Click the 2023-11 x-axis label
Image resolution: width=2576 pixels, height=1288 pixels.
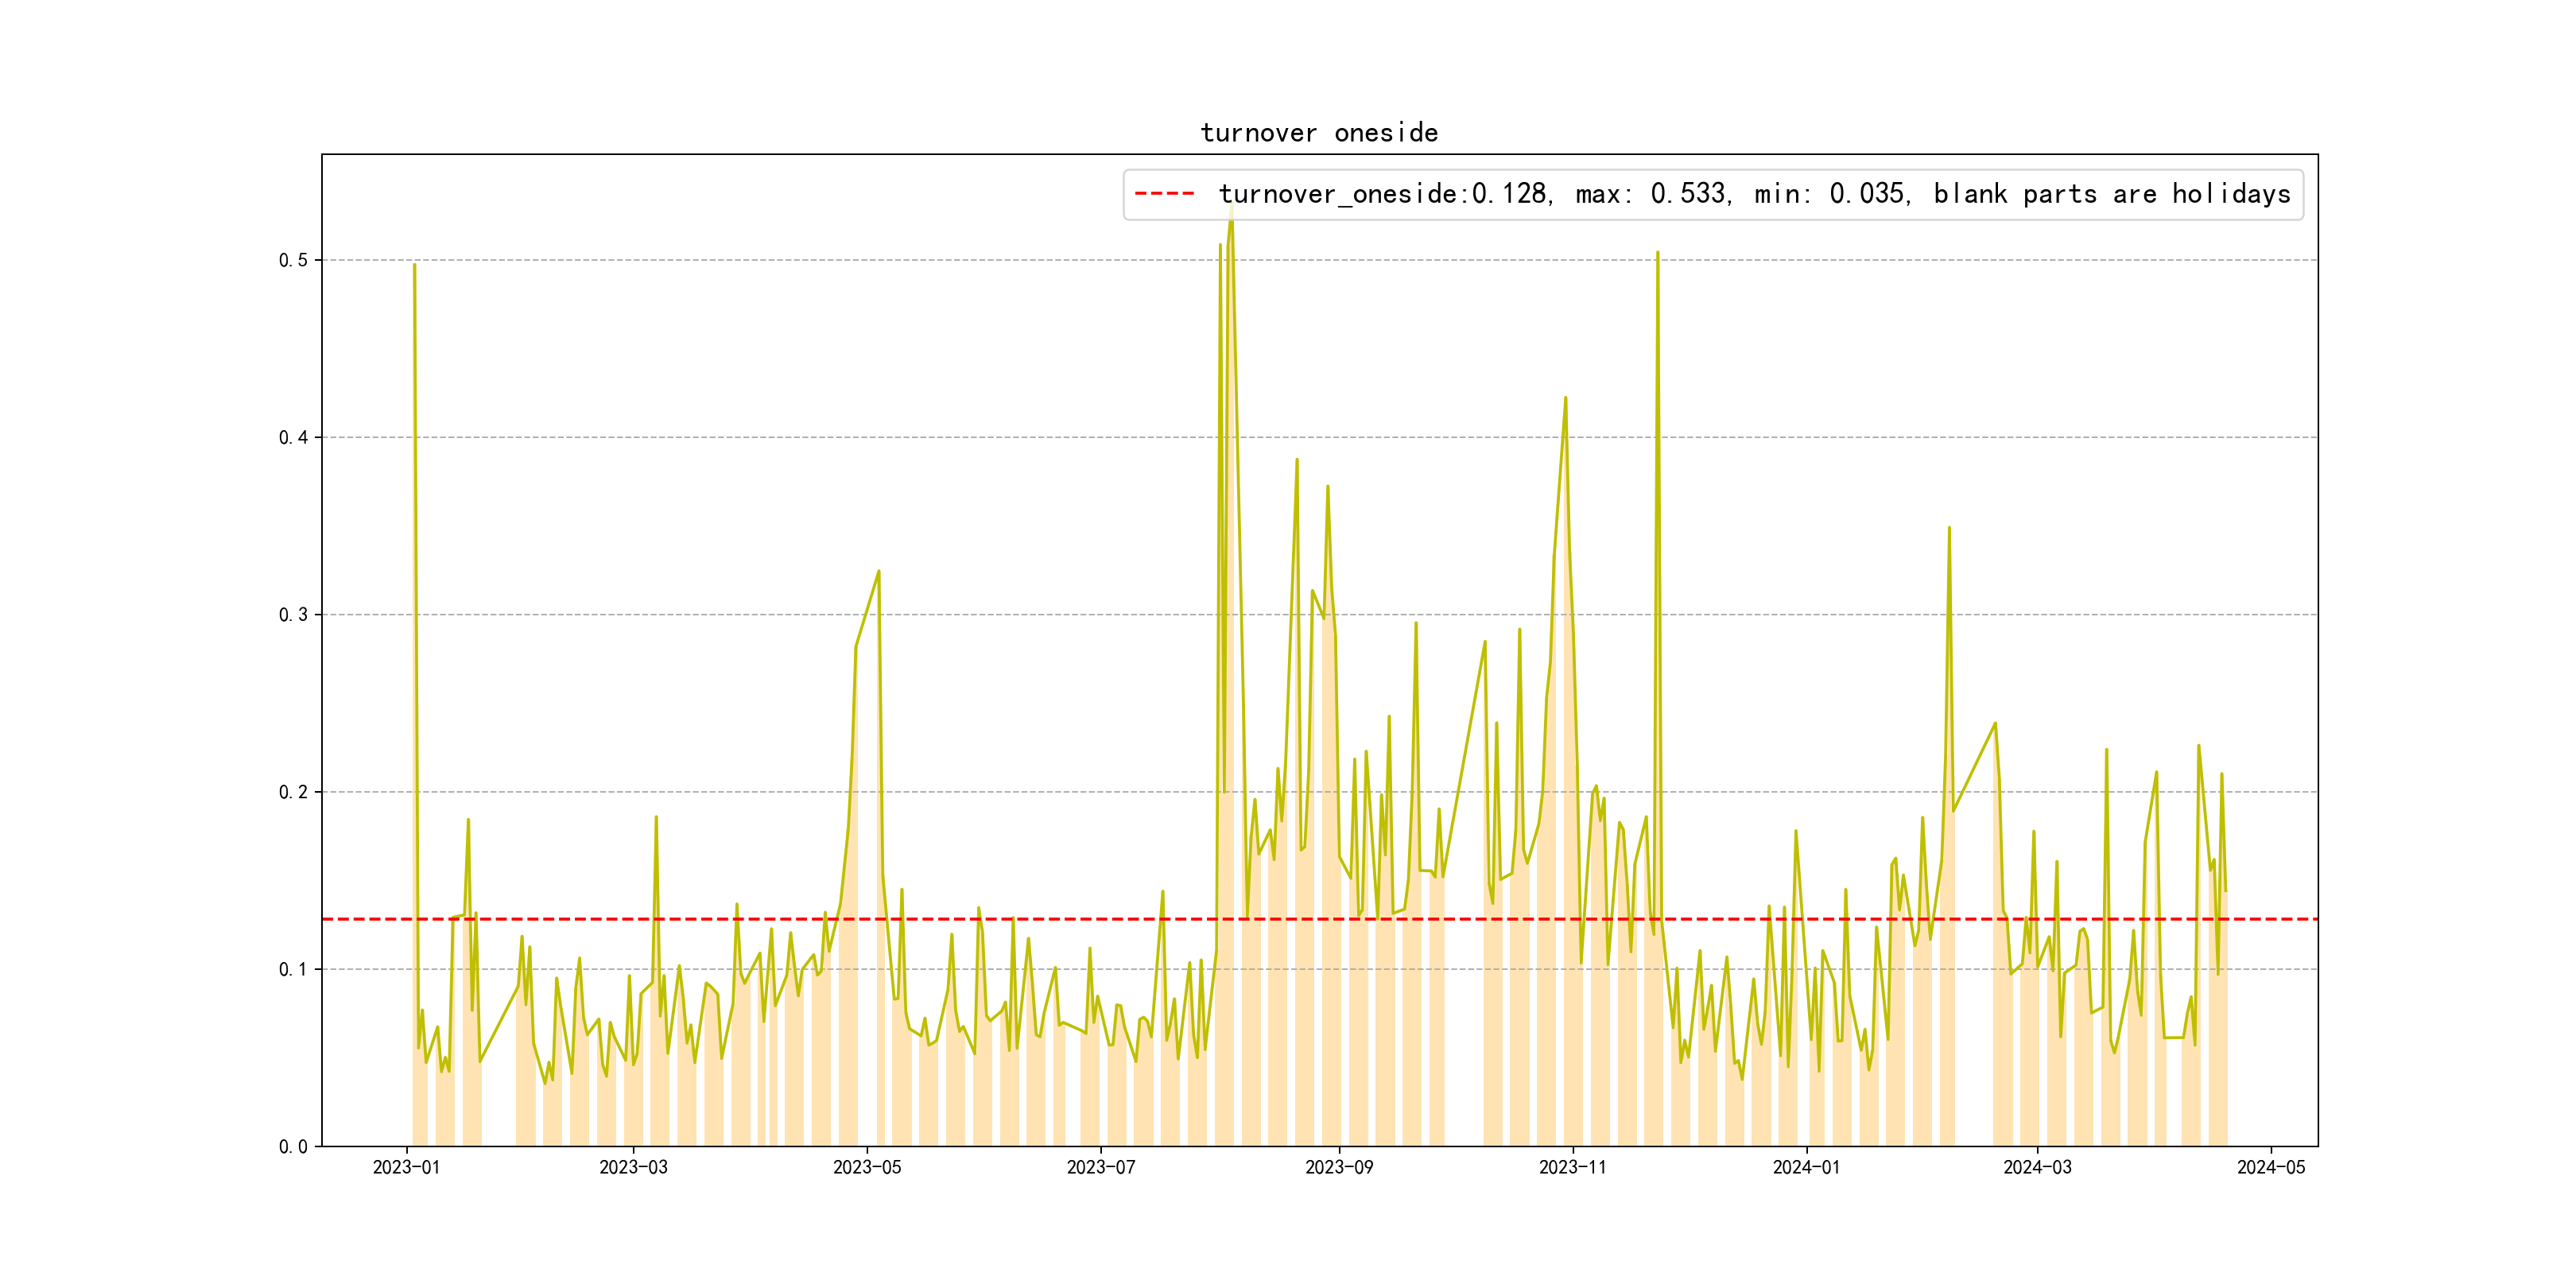click(1573, 1167)
